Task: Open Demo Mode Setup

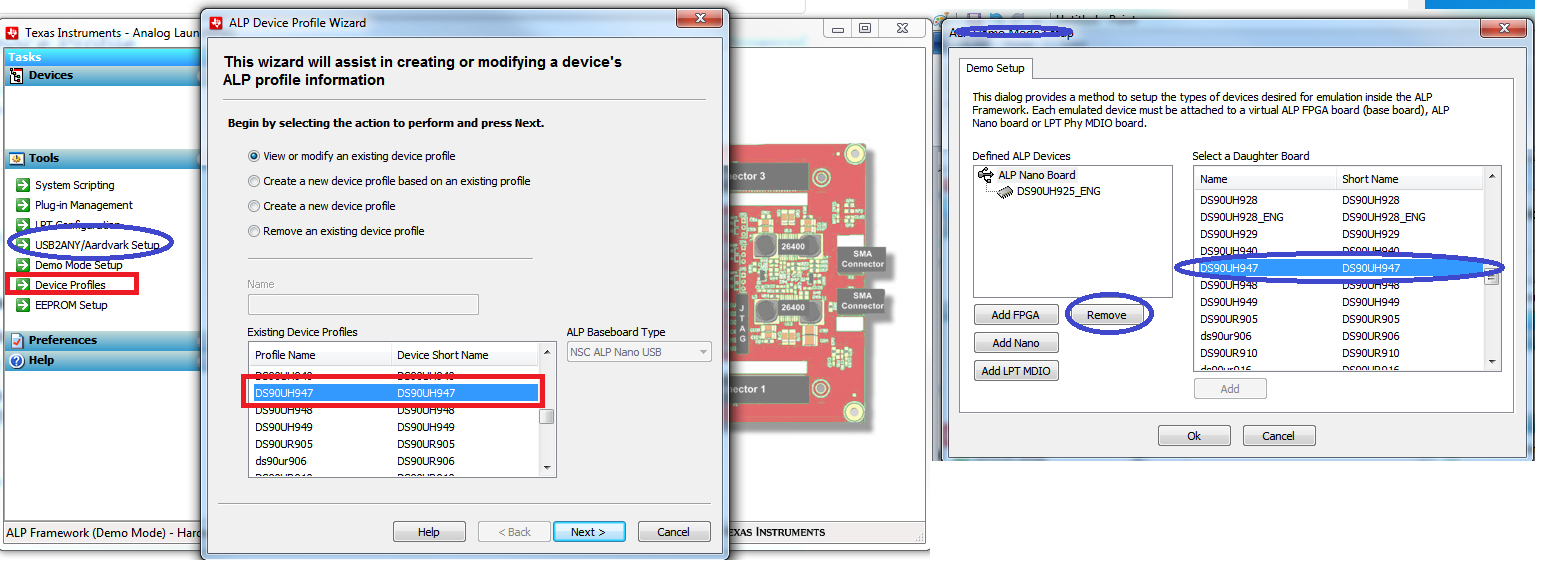Action: pyautogui.click(x=79, y=265)
